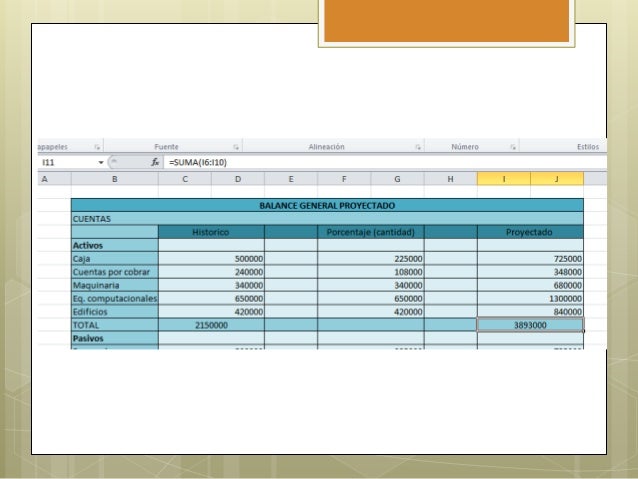Click the fx insert function icon
638x479 pixels.
pos(155,162)
